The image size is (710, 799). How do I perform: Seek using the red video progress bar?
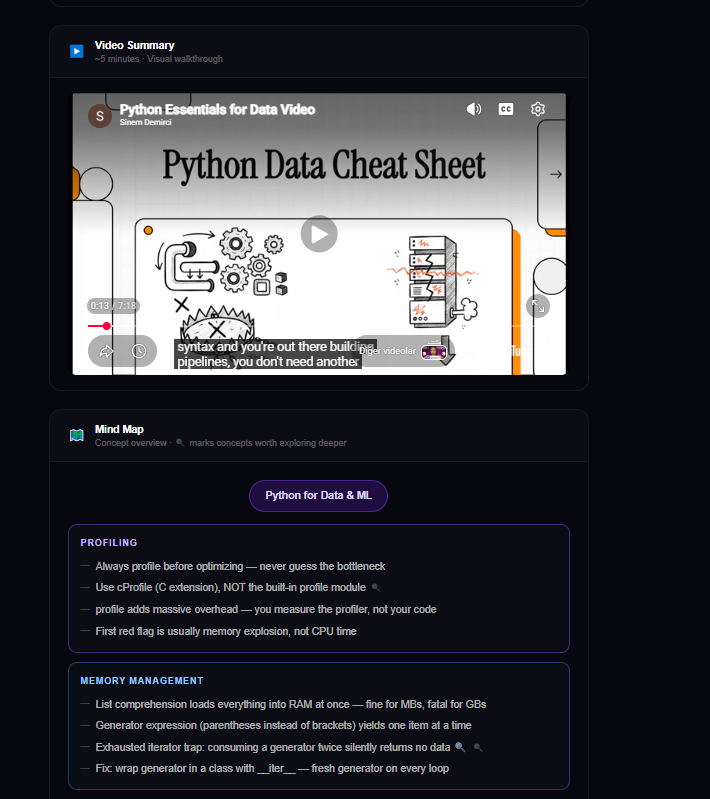click(x=111, y=326)
